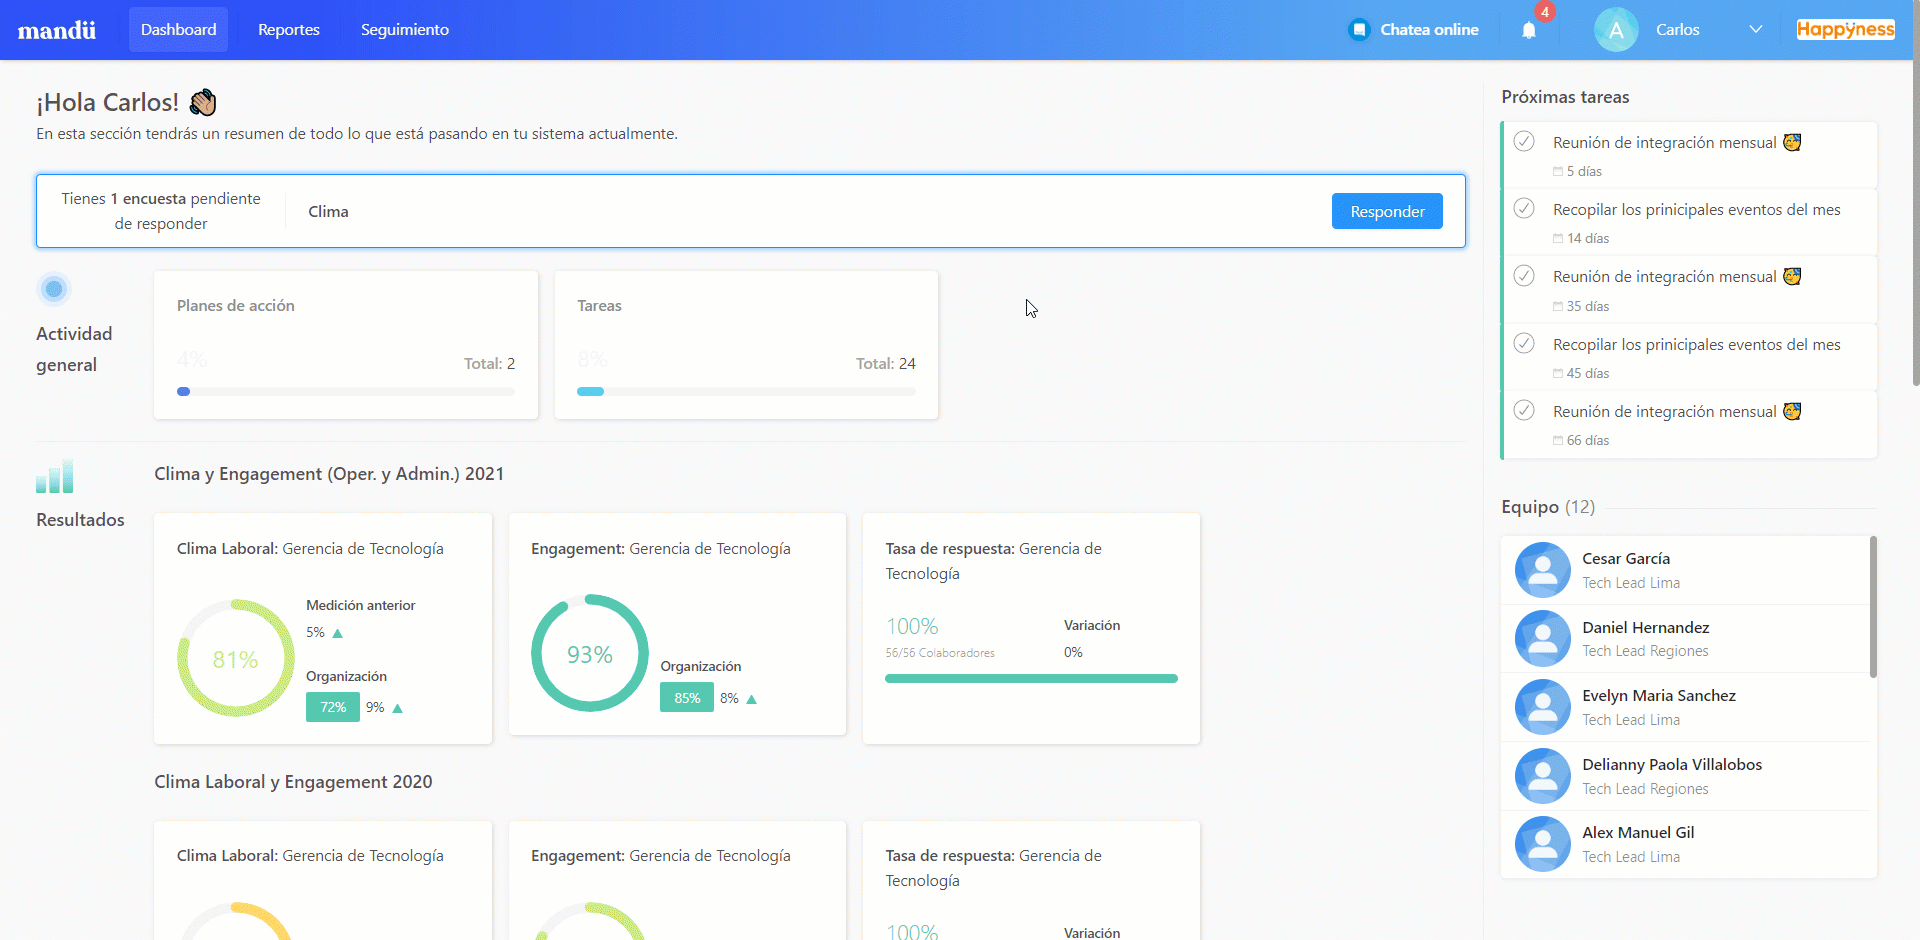This screenshot has height=940, width=1920.
Task: Click Cesar García's avatar
Action: click(x=1543, y=570)
